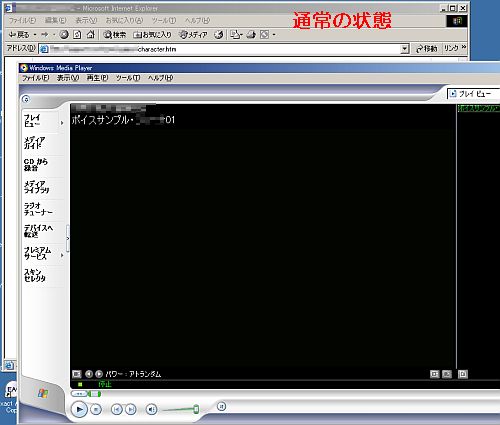
Task: Expand the リンク links bar chevron
Action: tap(464, 48)
